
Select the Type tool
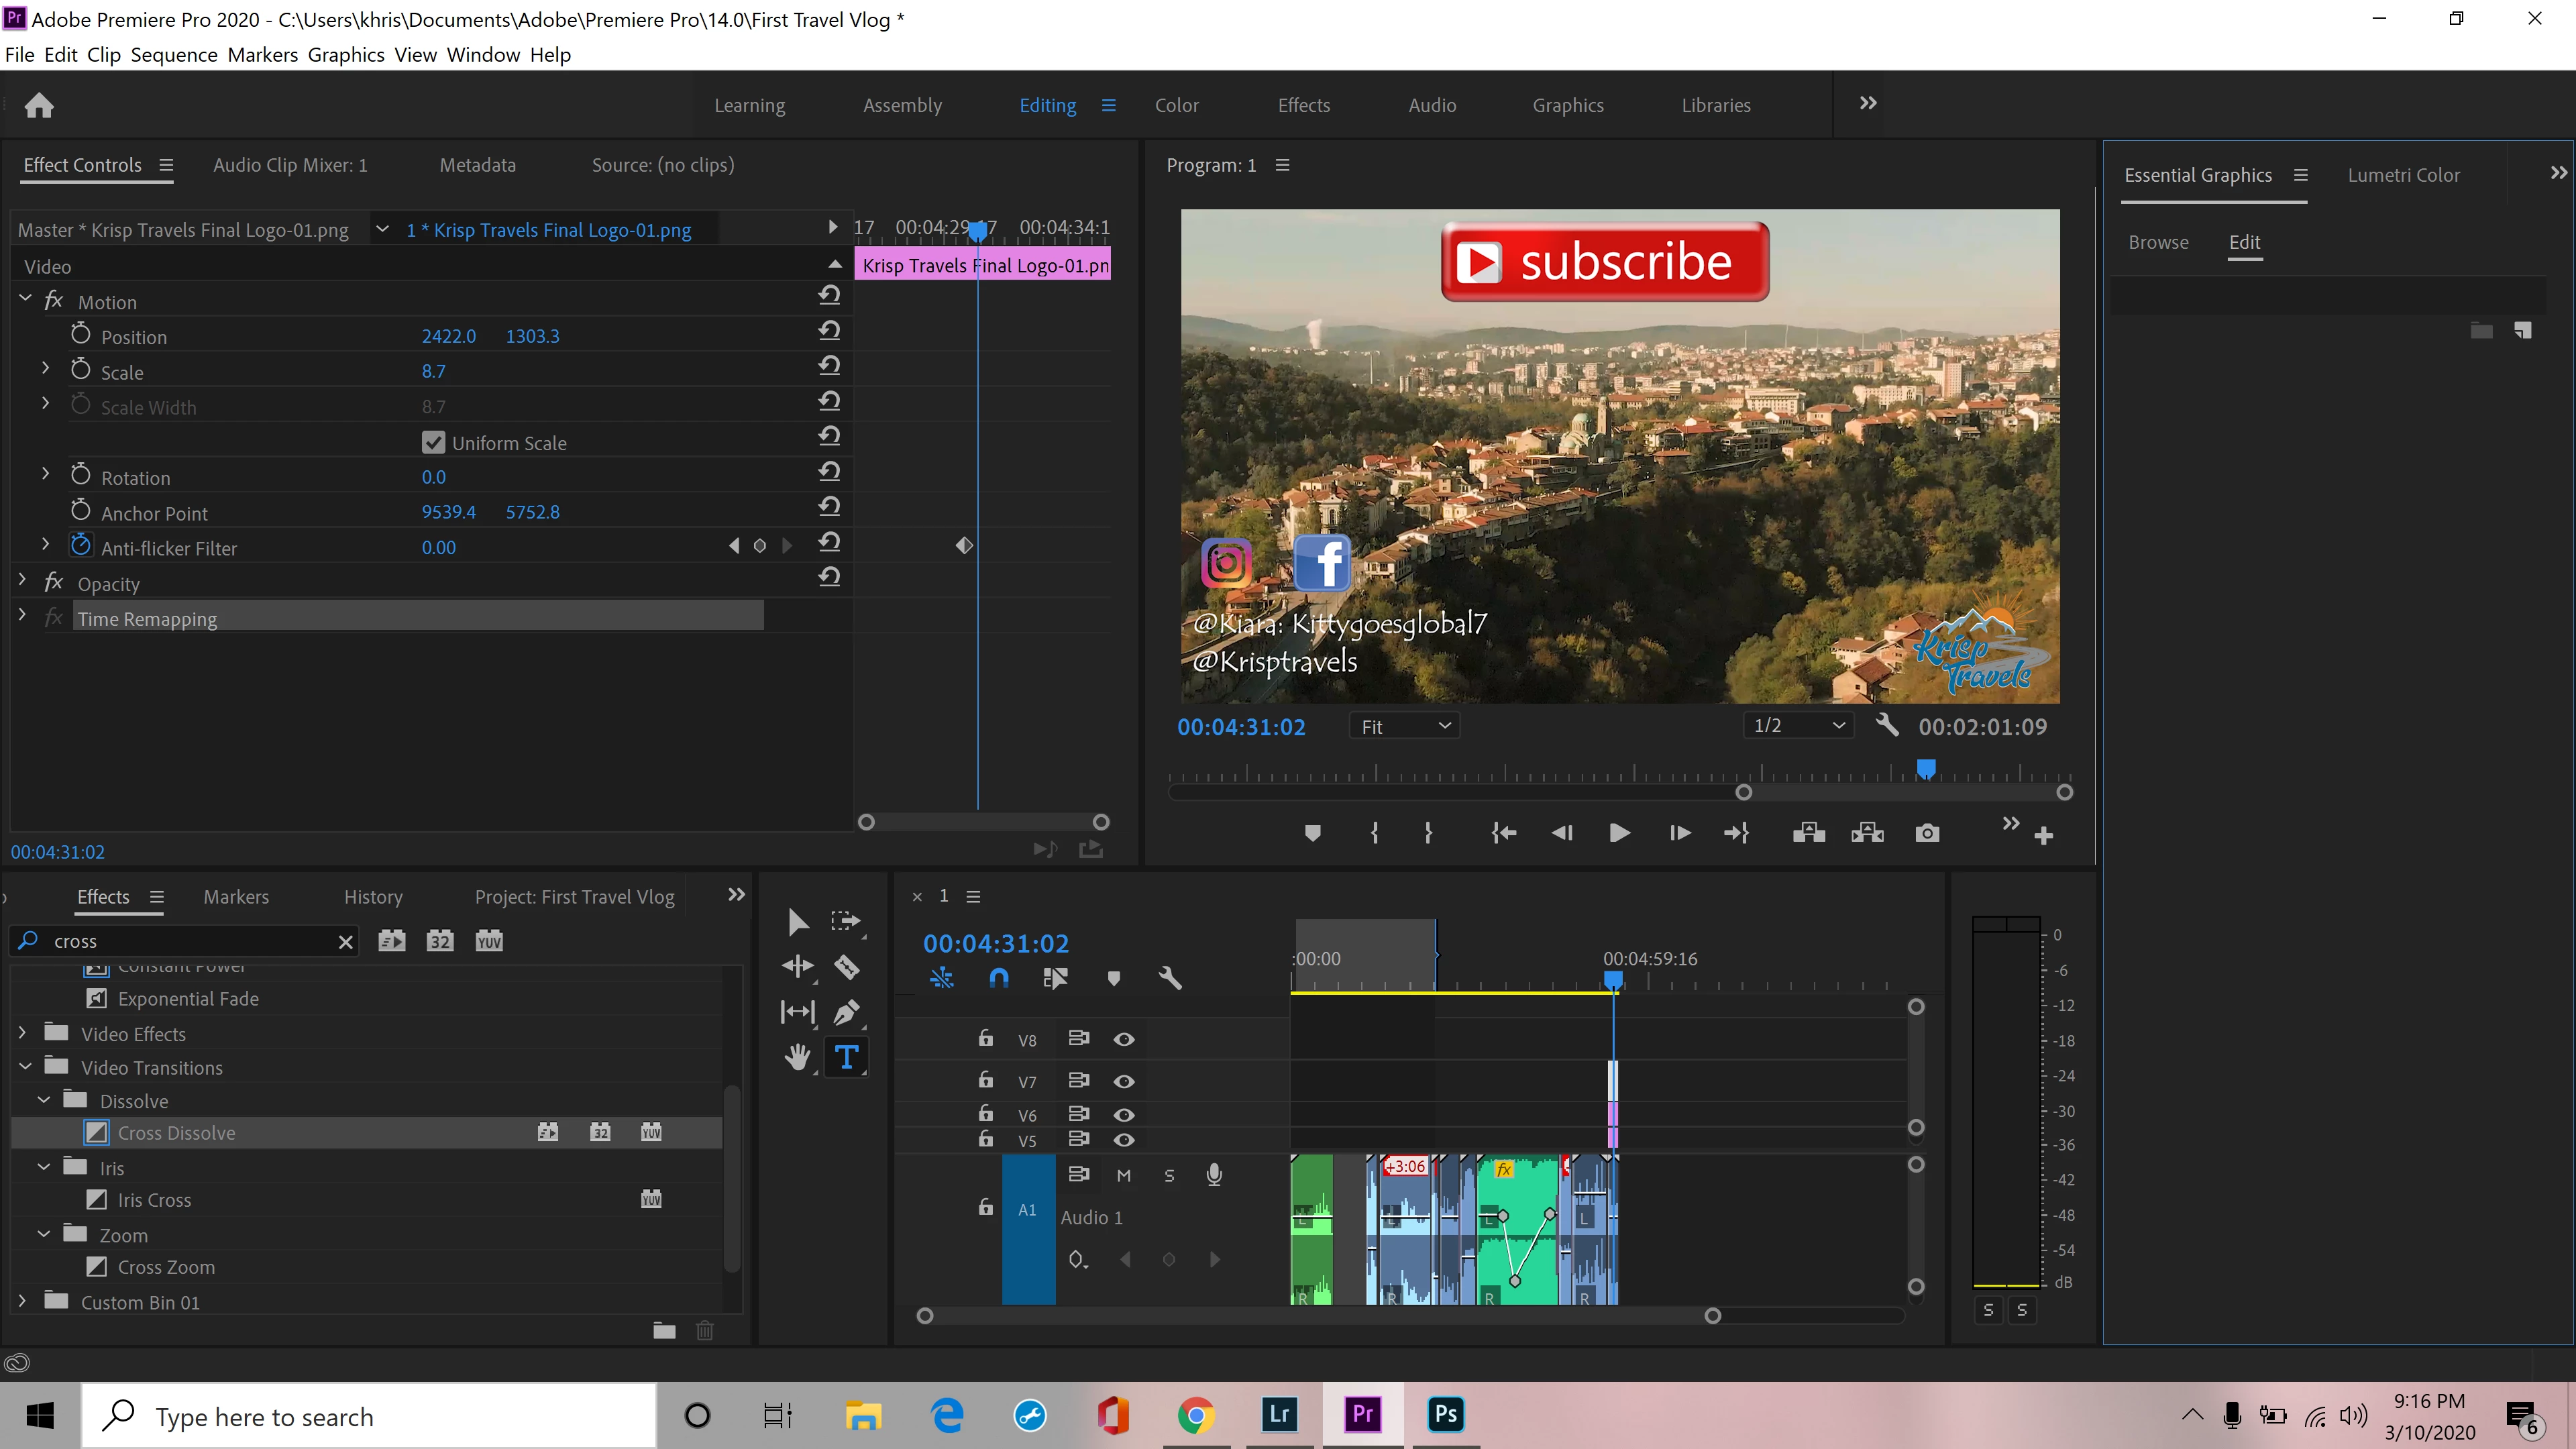click(x=846, y=1057)
